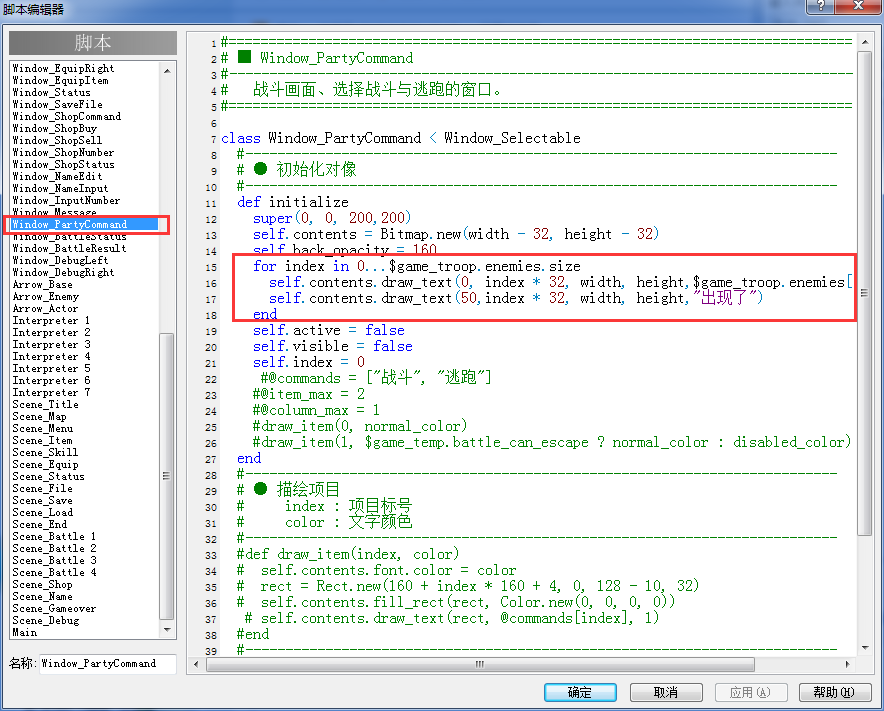Select Arrow_Base script
Image resolution: width=884 pixels, height=711 pixels.
click(42, 285)
